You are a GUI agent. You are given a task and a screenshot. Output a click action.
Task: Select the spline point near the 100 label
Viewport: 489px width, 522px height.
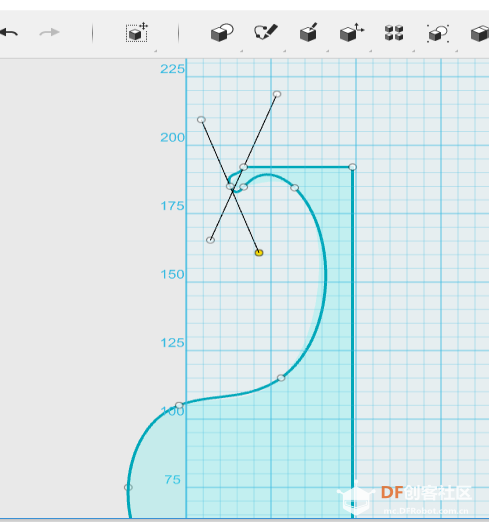tap(179, 405)
